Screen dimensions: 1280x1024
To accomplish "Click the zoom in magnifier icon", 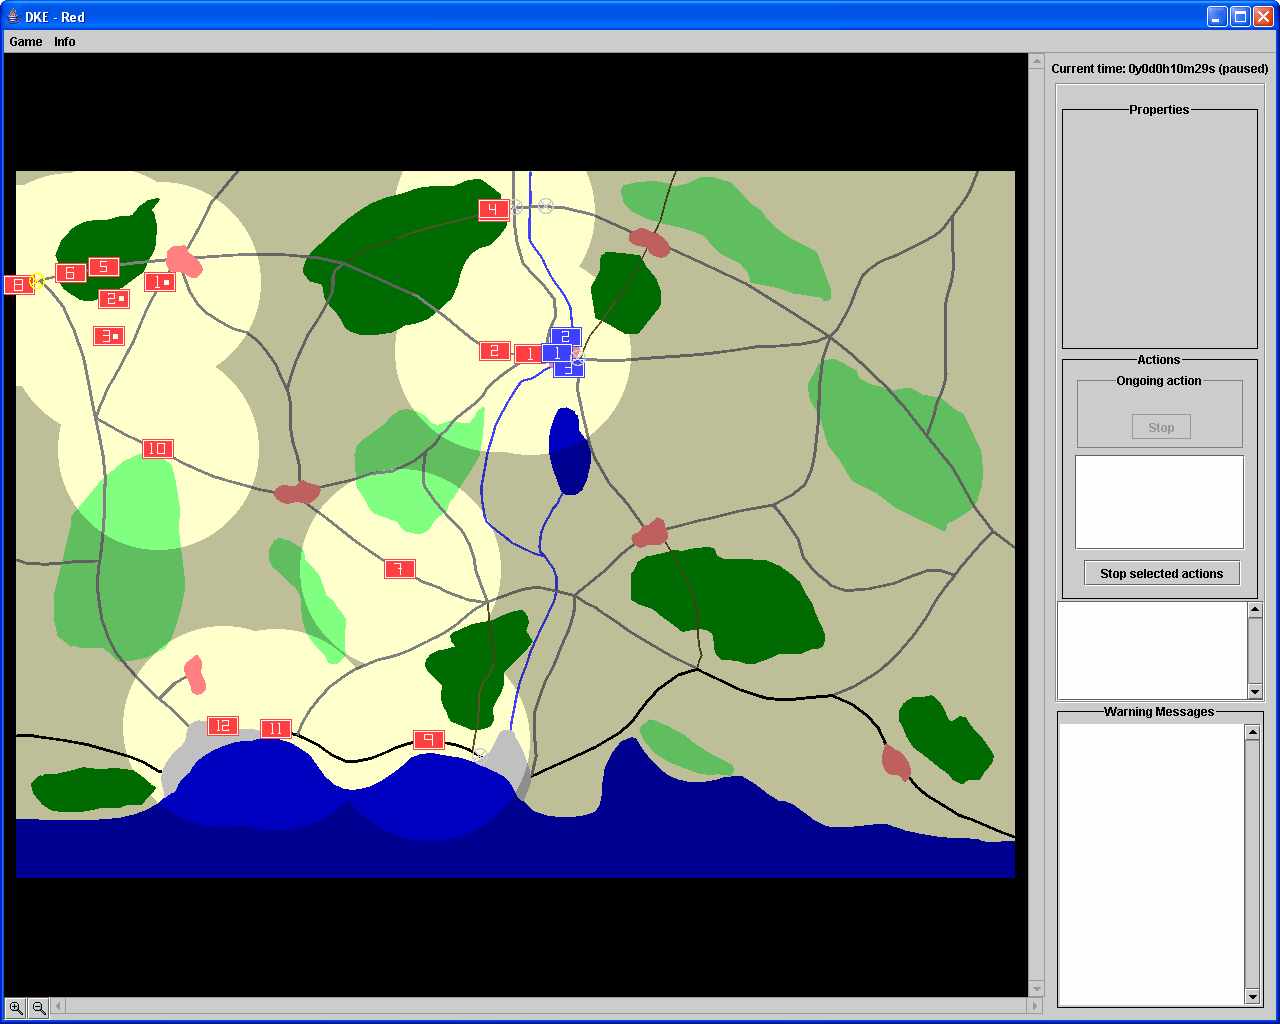I will [16, 1008].
